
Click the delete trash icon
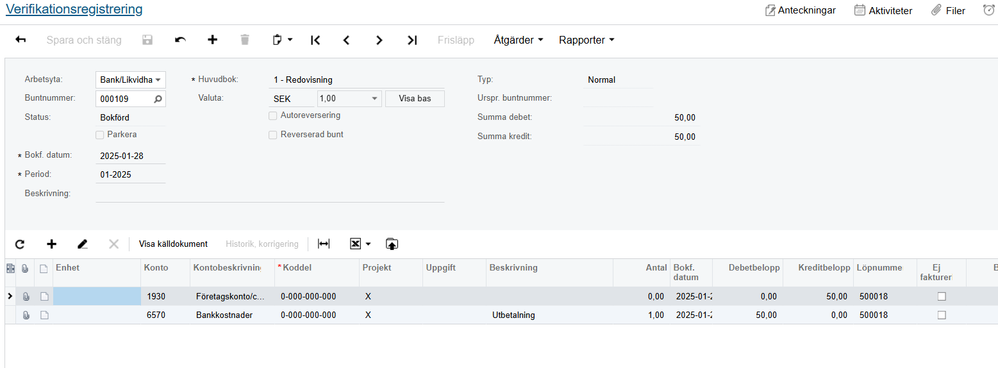click(x=245, y=39)
